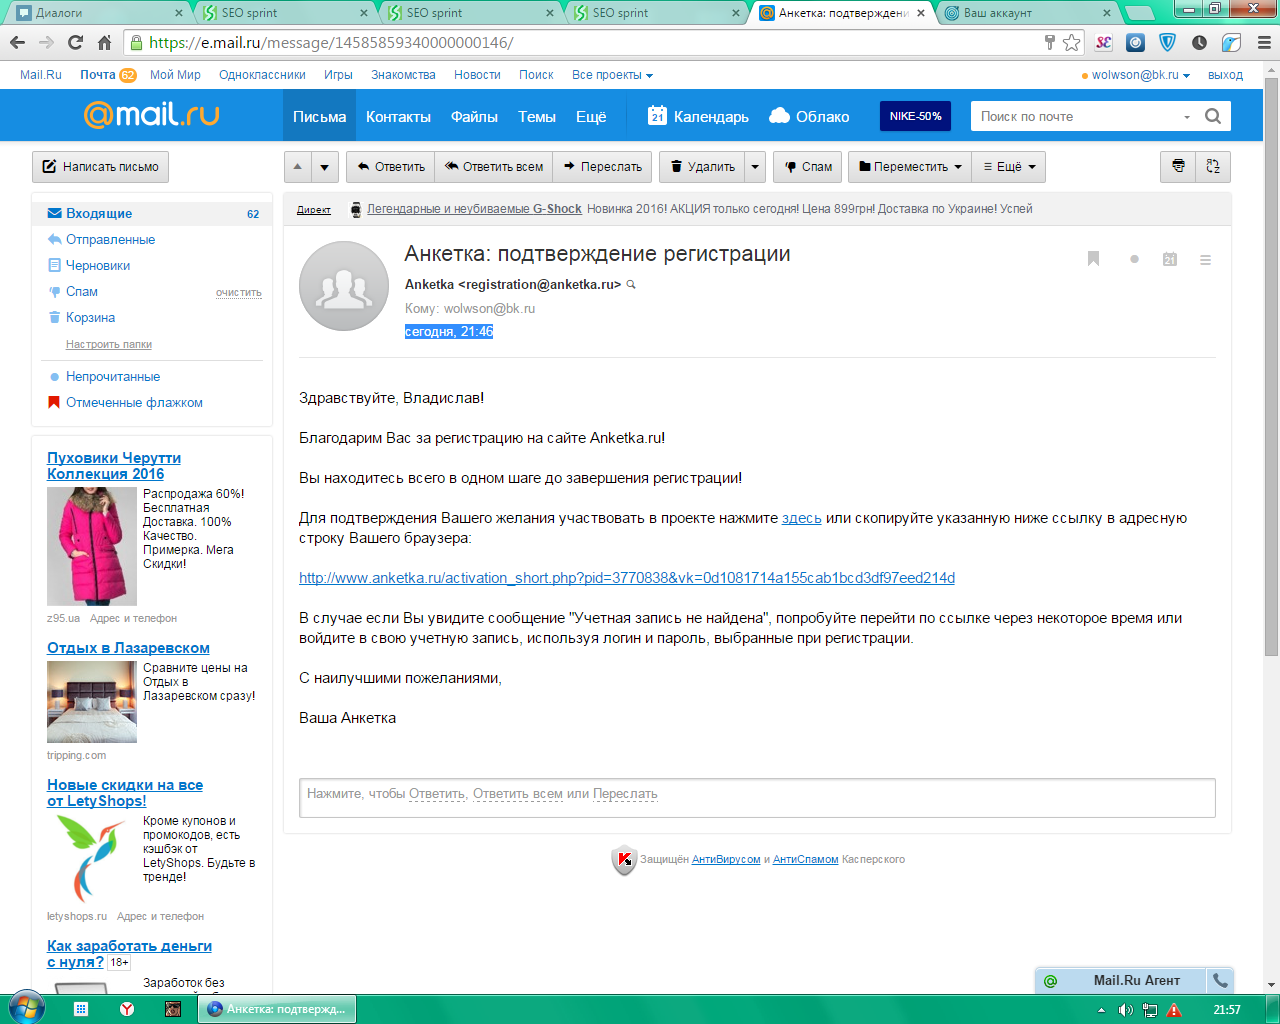
Task: Mark message unread with the dot icon
Action: [x=1134, y=259]
